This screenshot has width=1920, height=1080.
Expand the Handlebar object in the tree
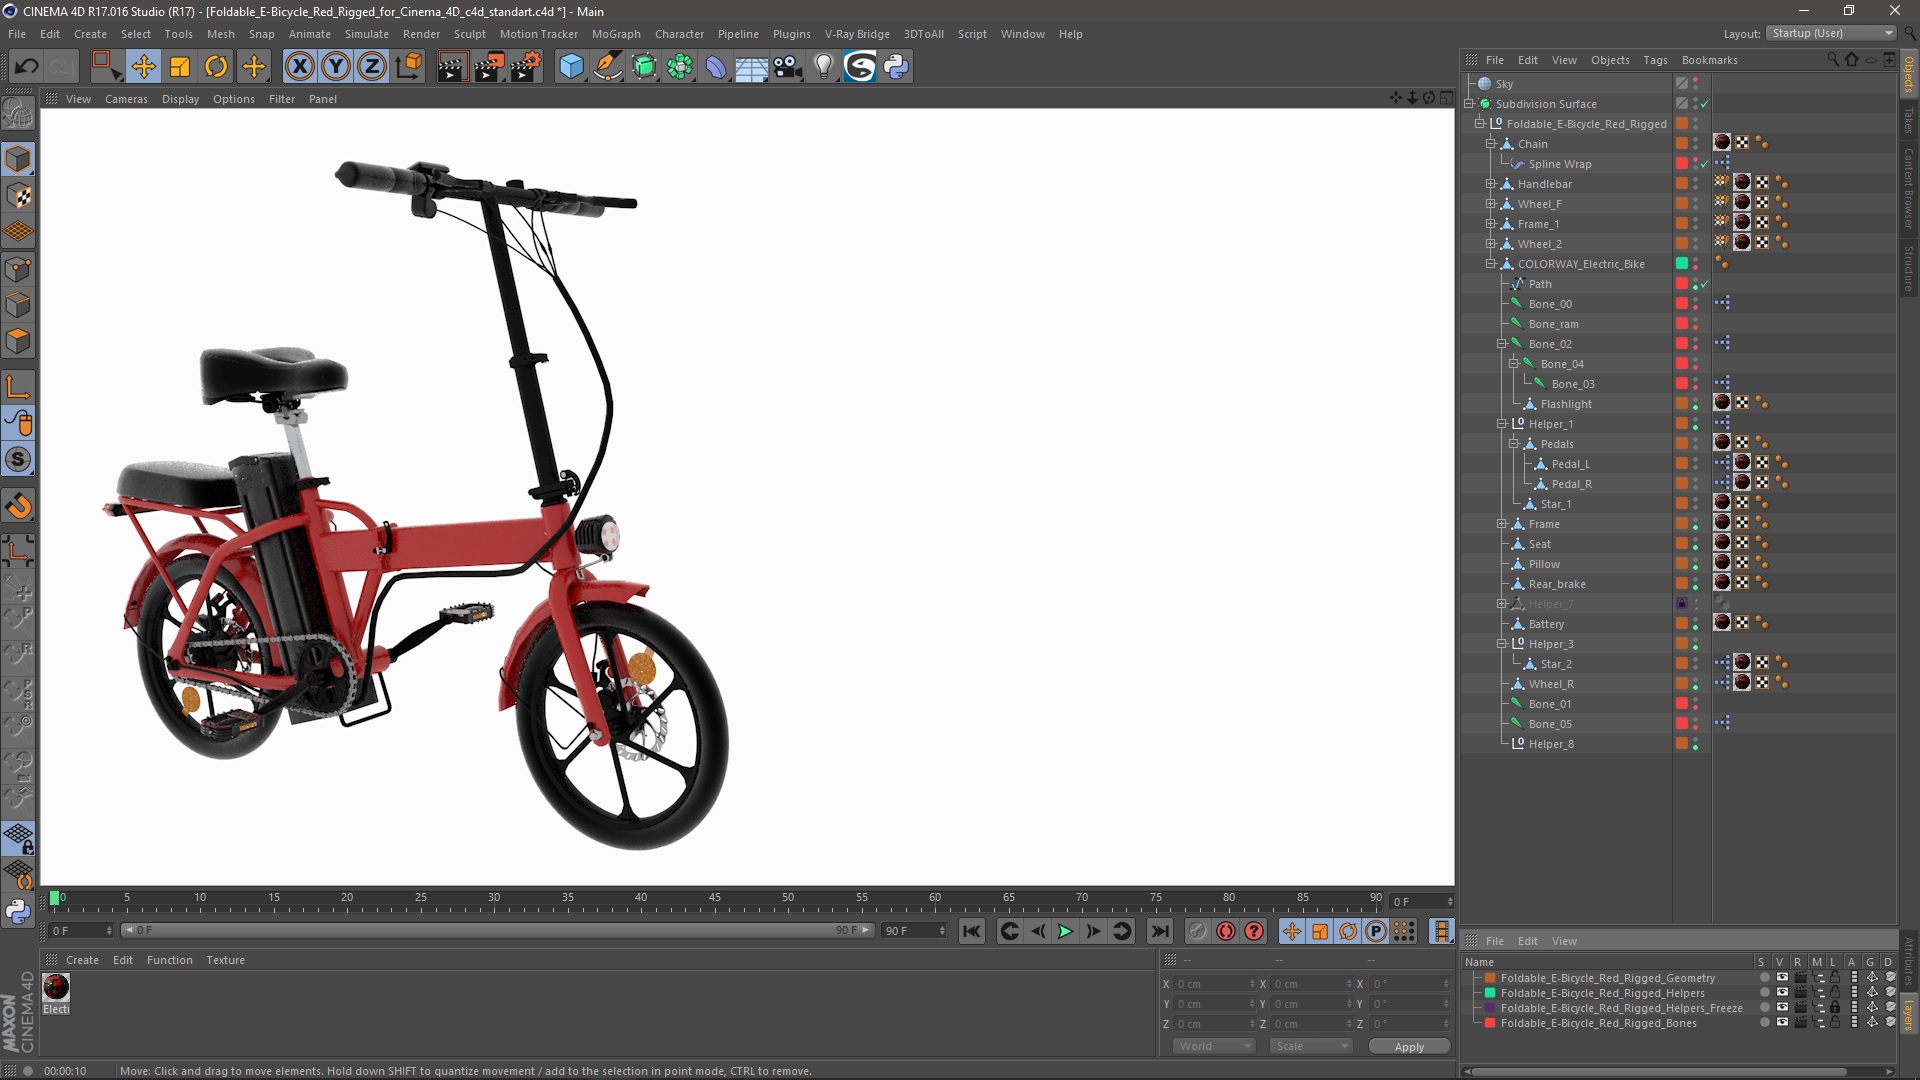(x=1490, y=184)
